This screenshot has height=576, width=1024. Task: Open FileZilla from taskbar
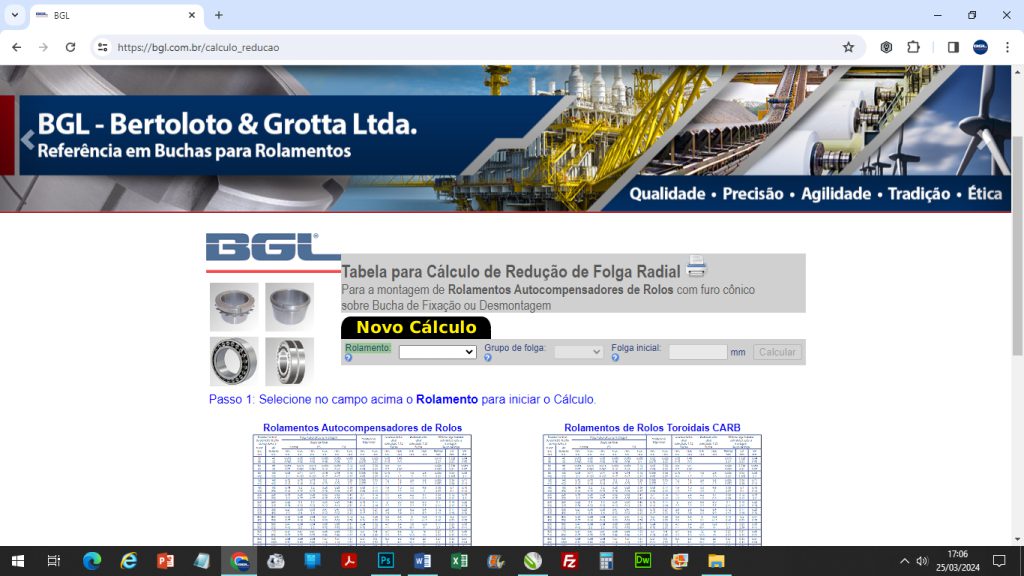point(569,561)
